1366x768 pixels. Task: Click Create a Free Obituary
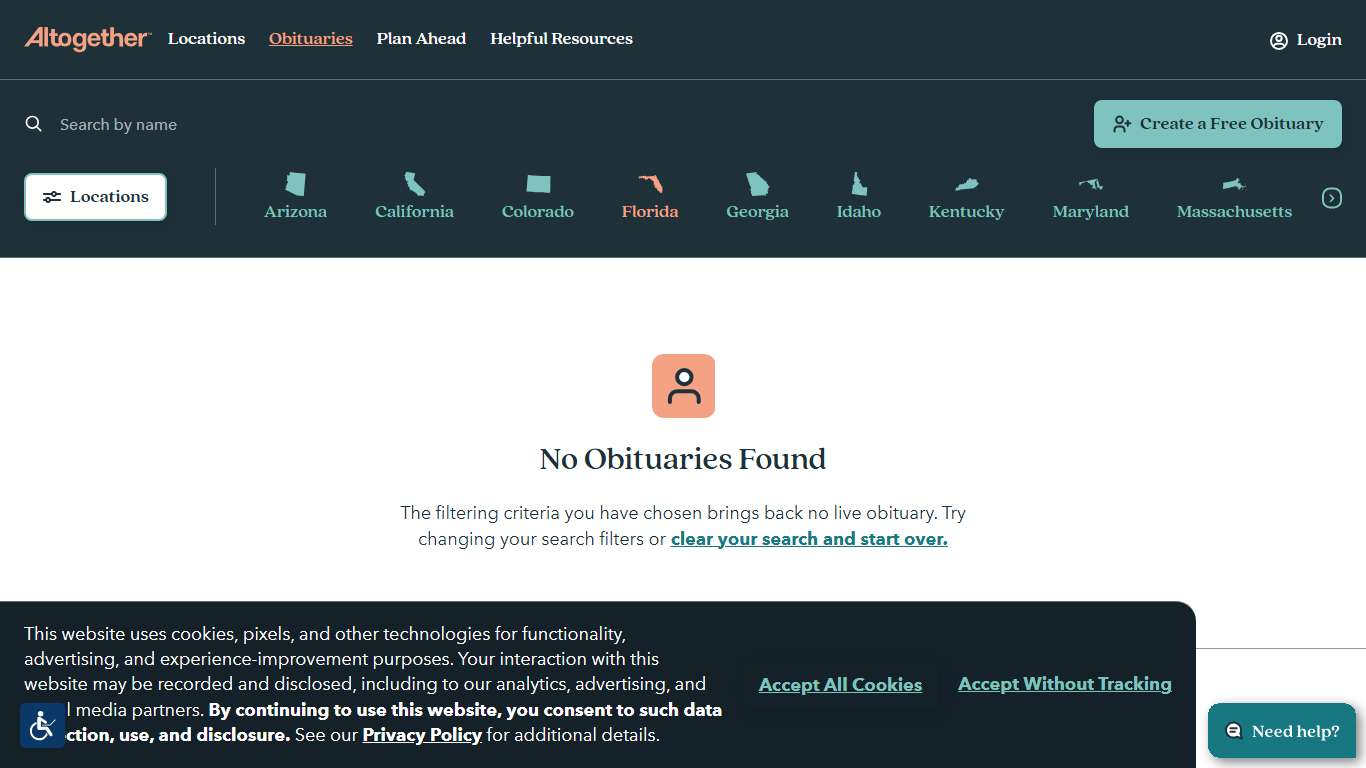[x=1217, y=123]
